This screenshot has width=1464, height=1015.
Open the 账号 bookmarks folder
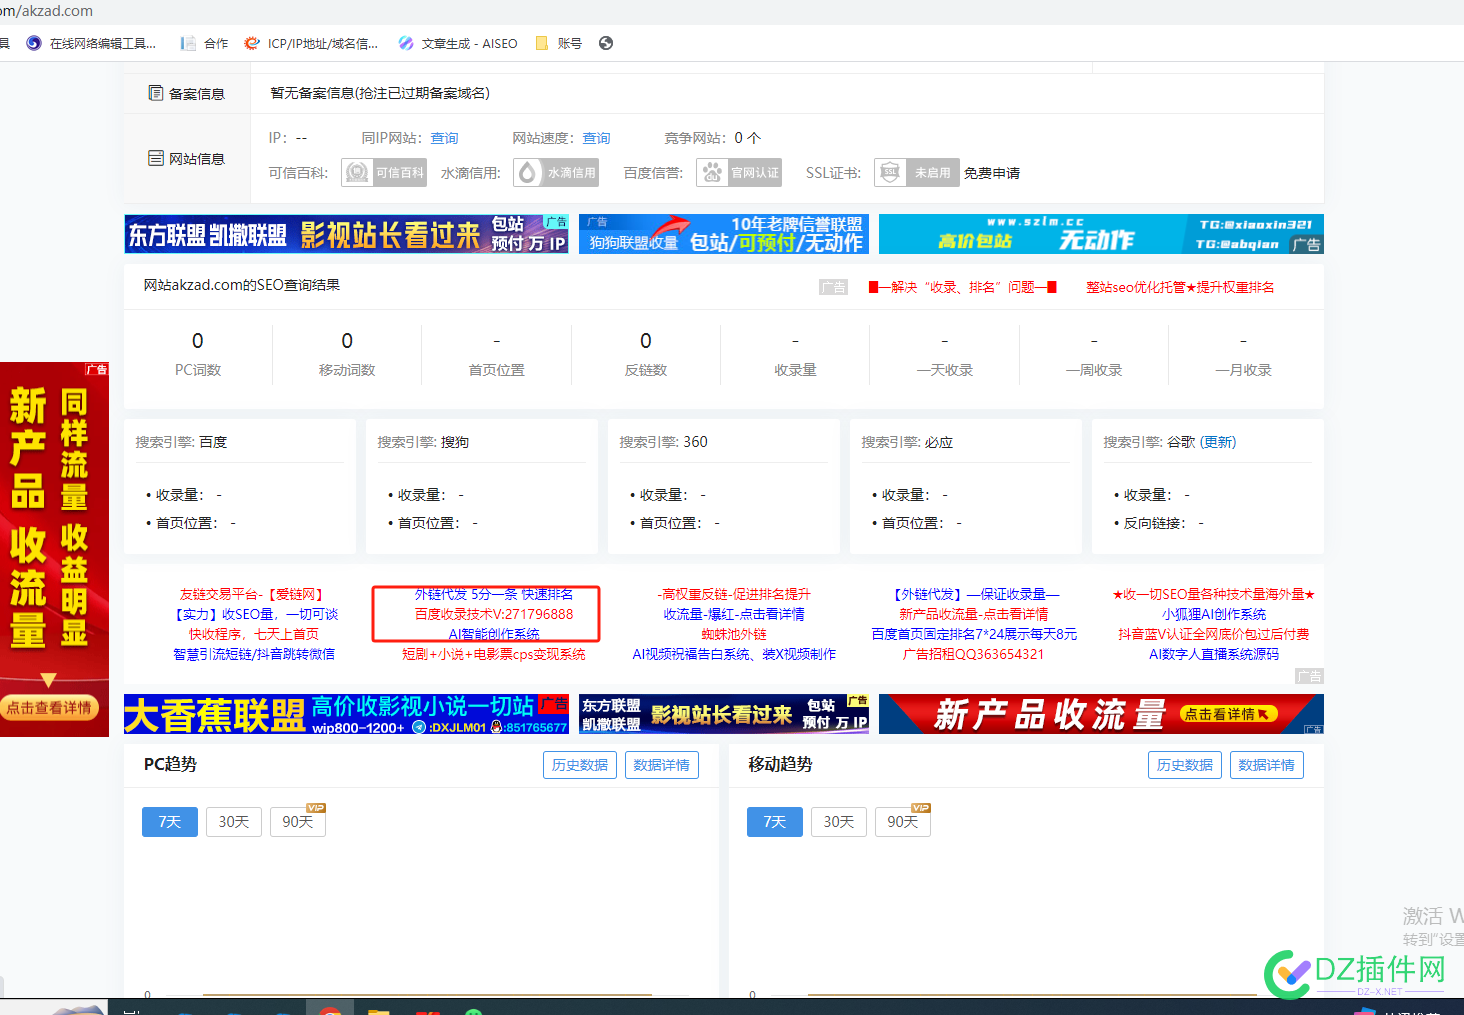pyautogui.click(x=559, y=43)
